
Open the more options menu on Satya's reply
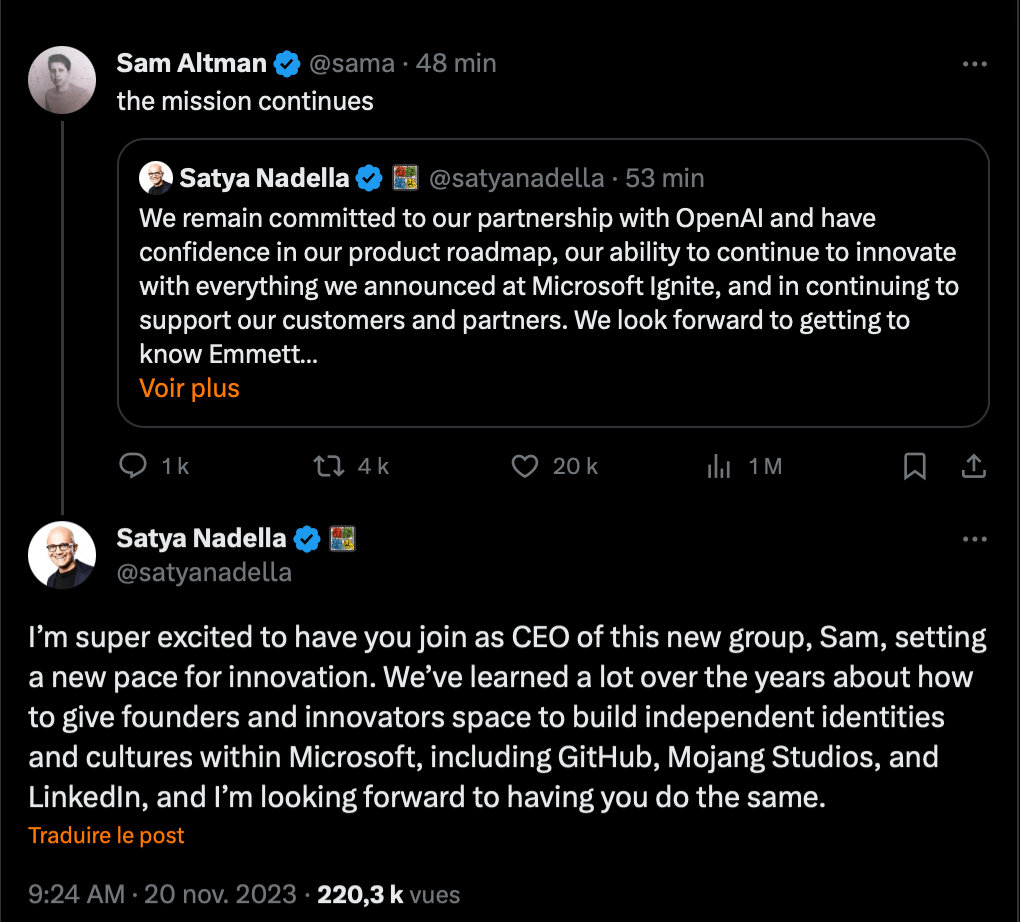975,538
